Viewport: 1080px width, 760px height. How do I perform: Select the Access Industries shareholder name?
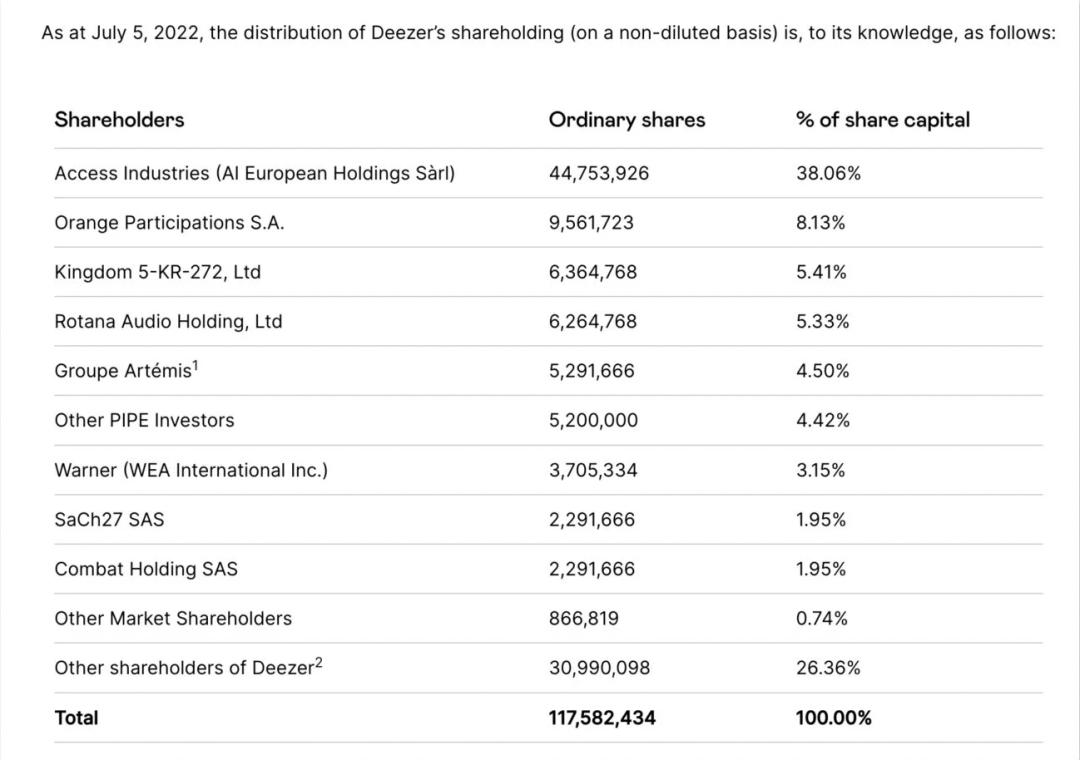(254, 173)
